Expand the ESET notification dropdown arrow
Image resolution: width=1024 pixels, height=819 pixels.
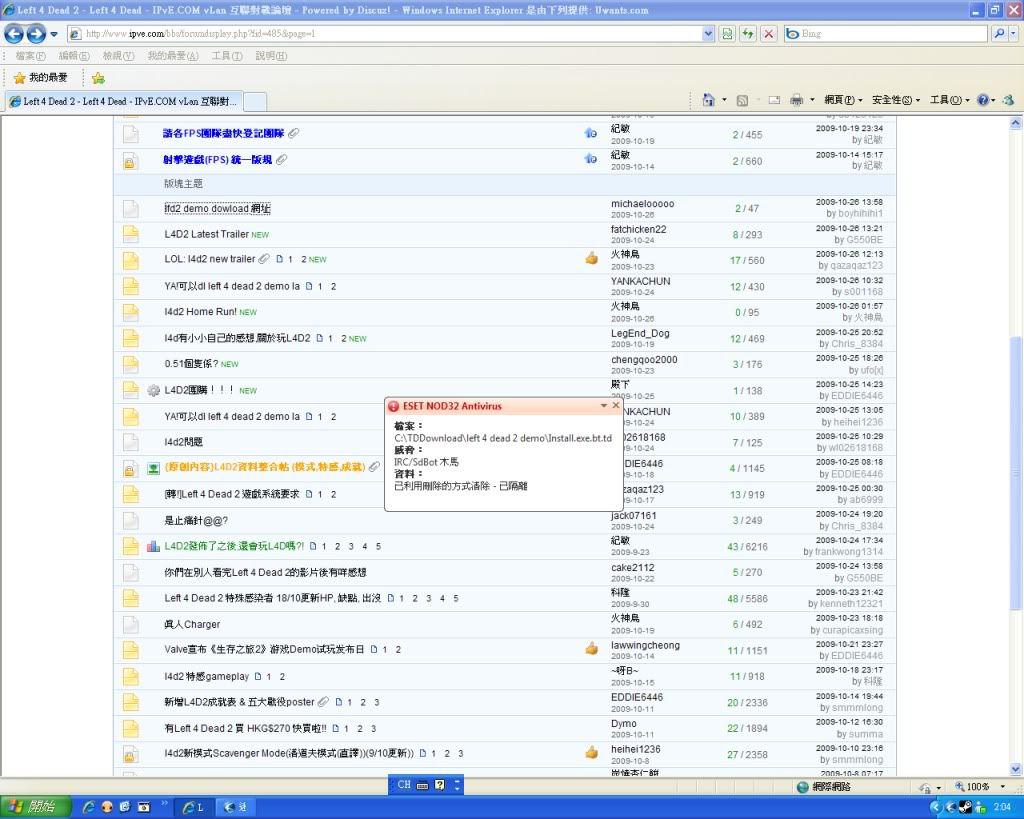[x=603, y=405]
